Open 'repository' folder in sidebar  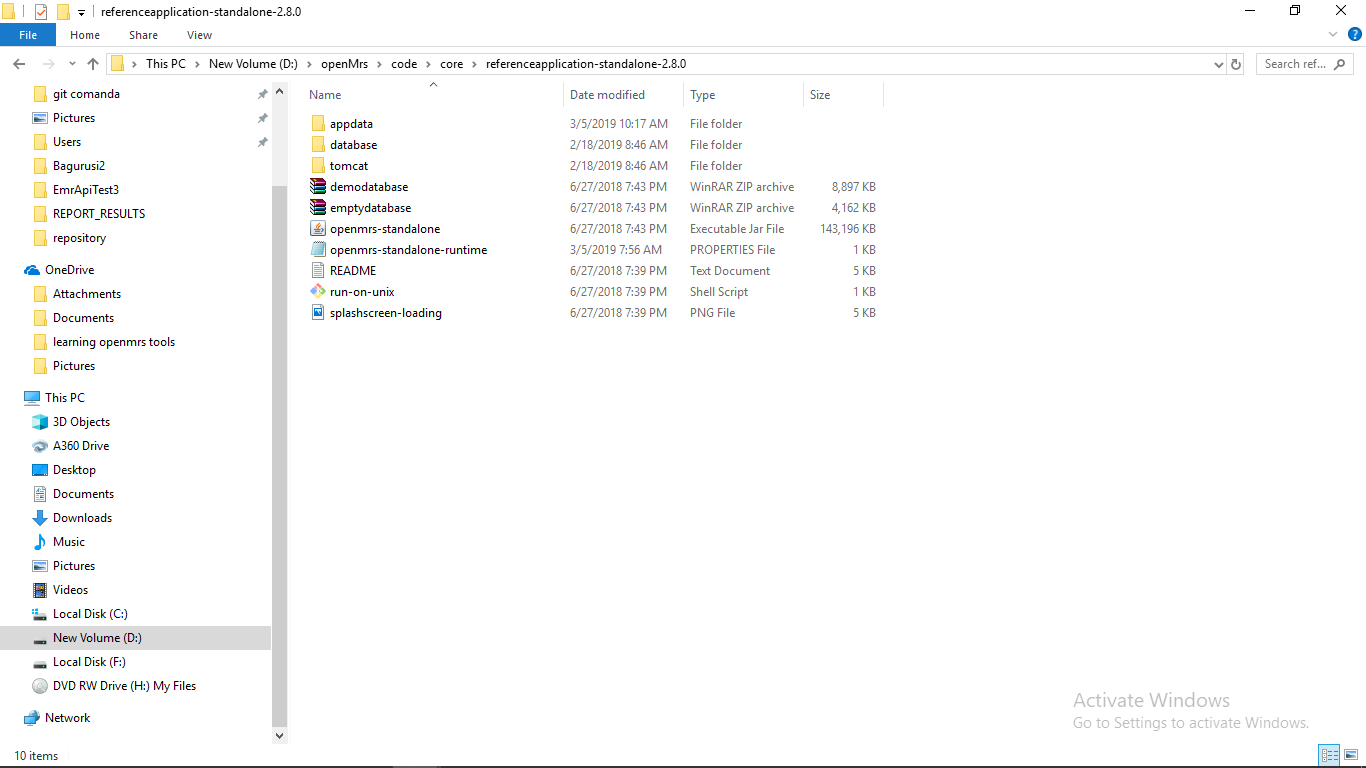pyautogui.click(x=79, y=238)
